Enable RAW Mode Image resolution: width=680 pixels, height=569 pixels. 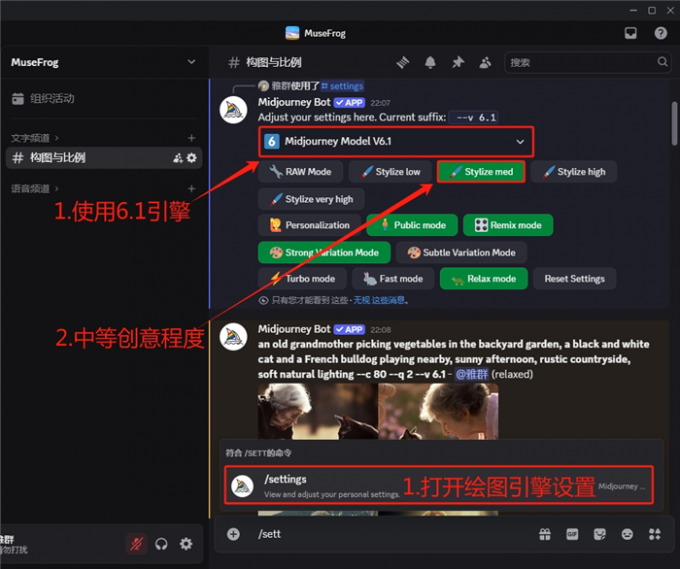point(301,172)
